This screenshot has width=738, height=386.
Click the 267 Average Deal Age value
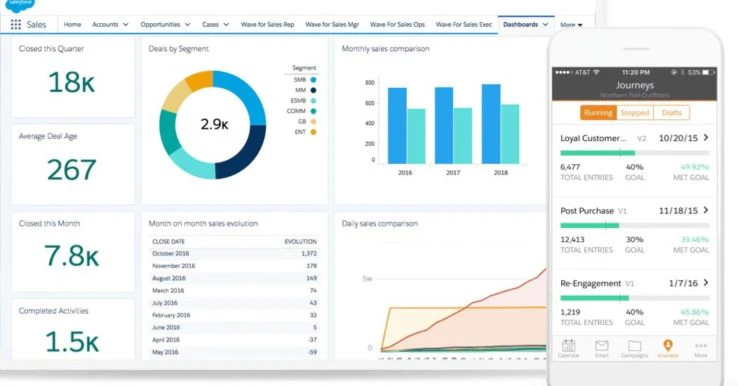click(72, 170)
